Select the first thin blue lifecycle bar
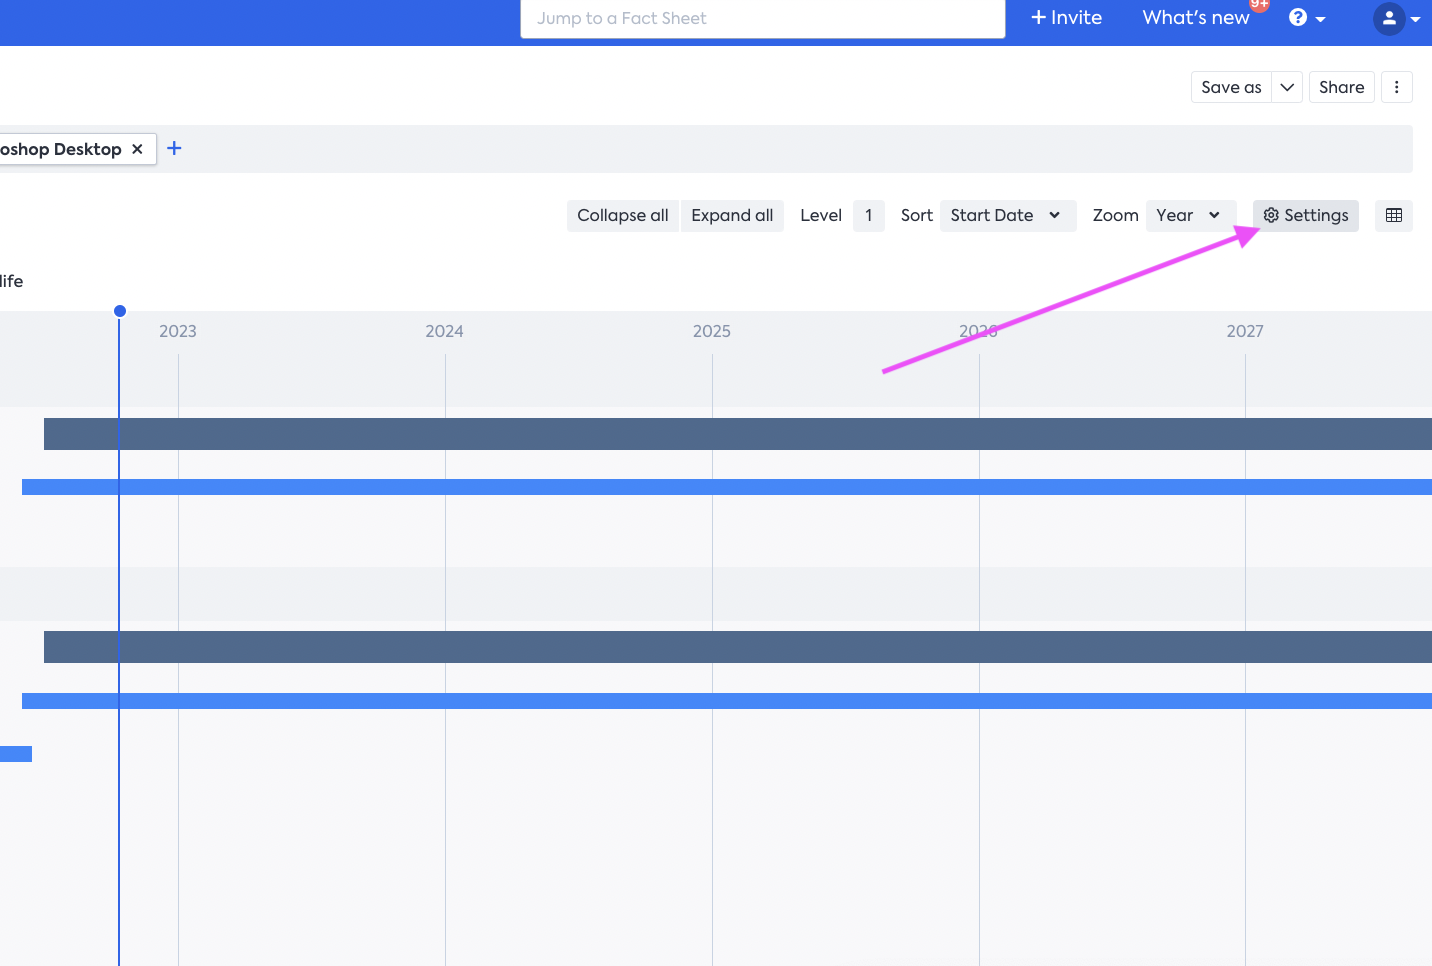1432x966 pixels. [x=727, y=487]
